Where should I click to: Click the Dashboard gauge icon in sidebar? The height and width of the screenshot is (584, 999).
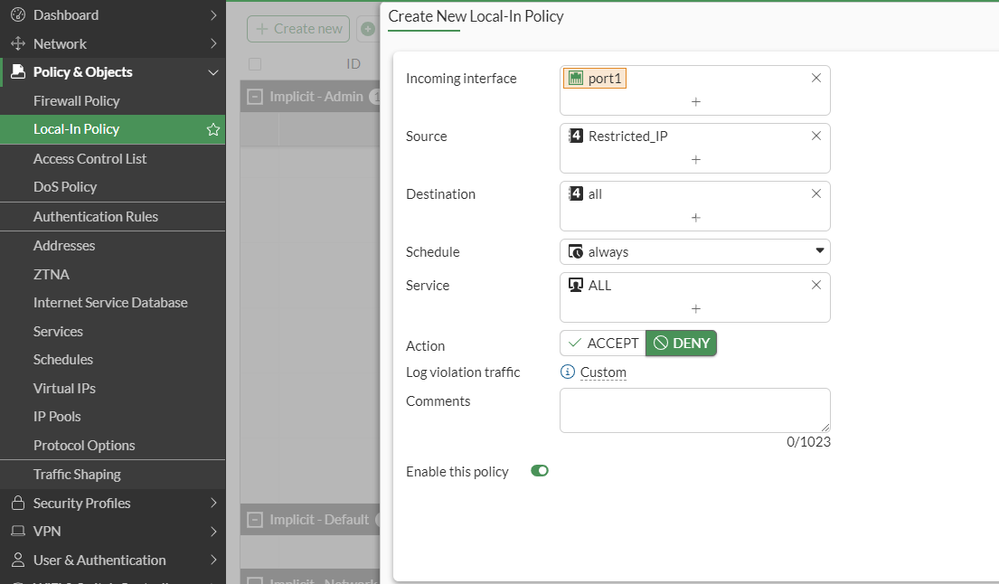(x=17, y=15)
